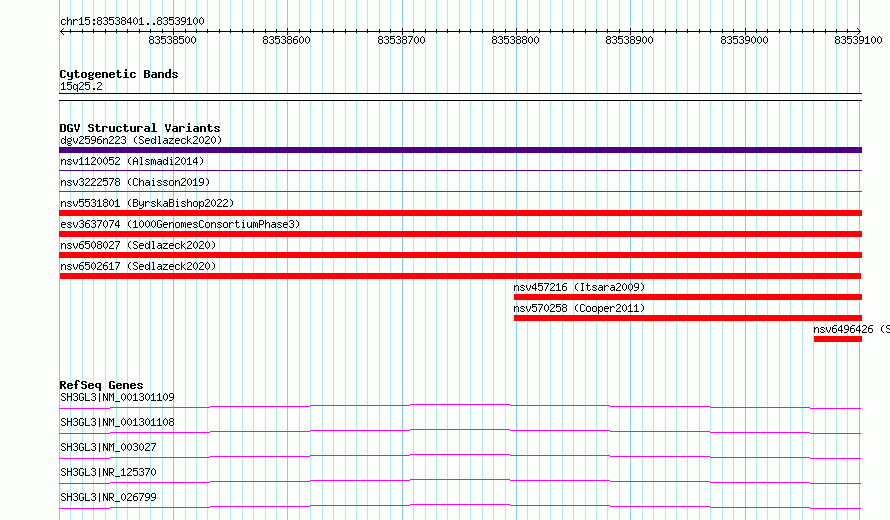
Task: Open variant nsv6508027 (Sedlazeck2020) label
Action: pyautogui.click(x=138, y=245)
